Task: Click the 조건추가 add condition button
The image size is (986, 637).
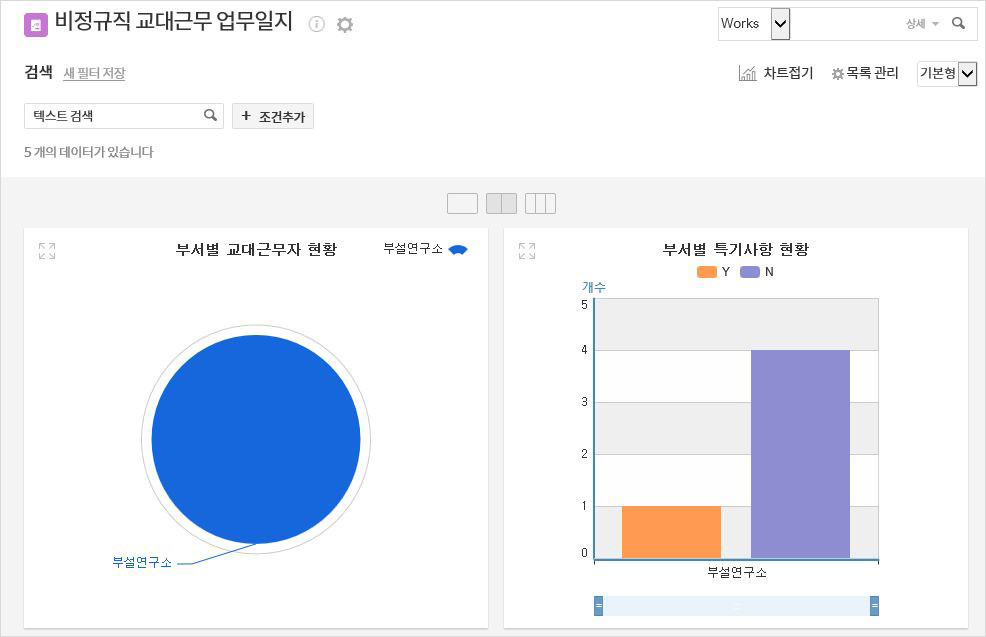Action: click(273, 116)
